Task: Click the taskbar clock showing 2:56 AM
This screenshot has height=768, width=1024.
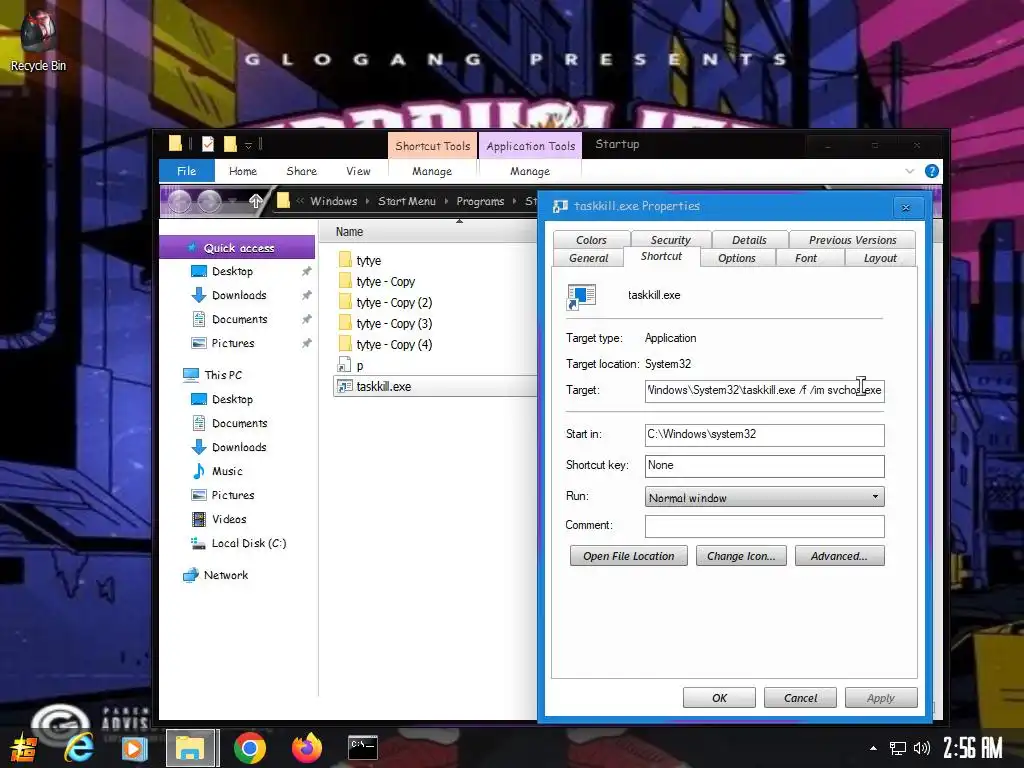Action: click(972, 748)
